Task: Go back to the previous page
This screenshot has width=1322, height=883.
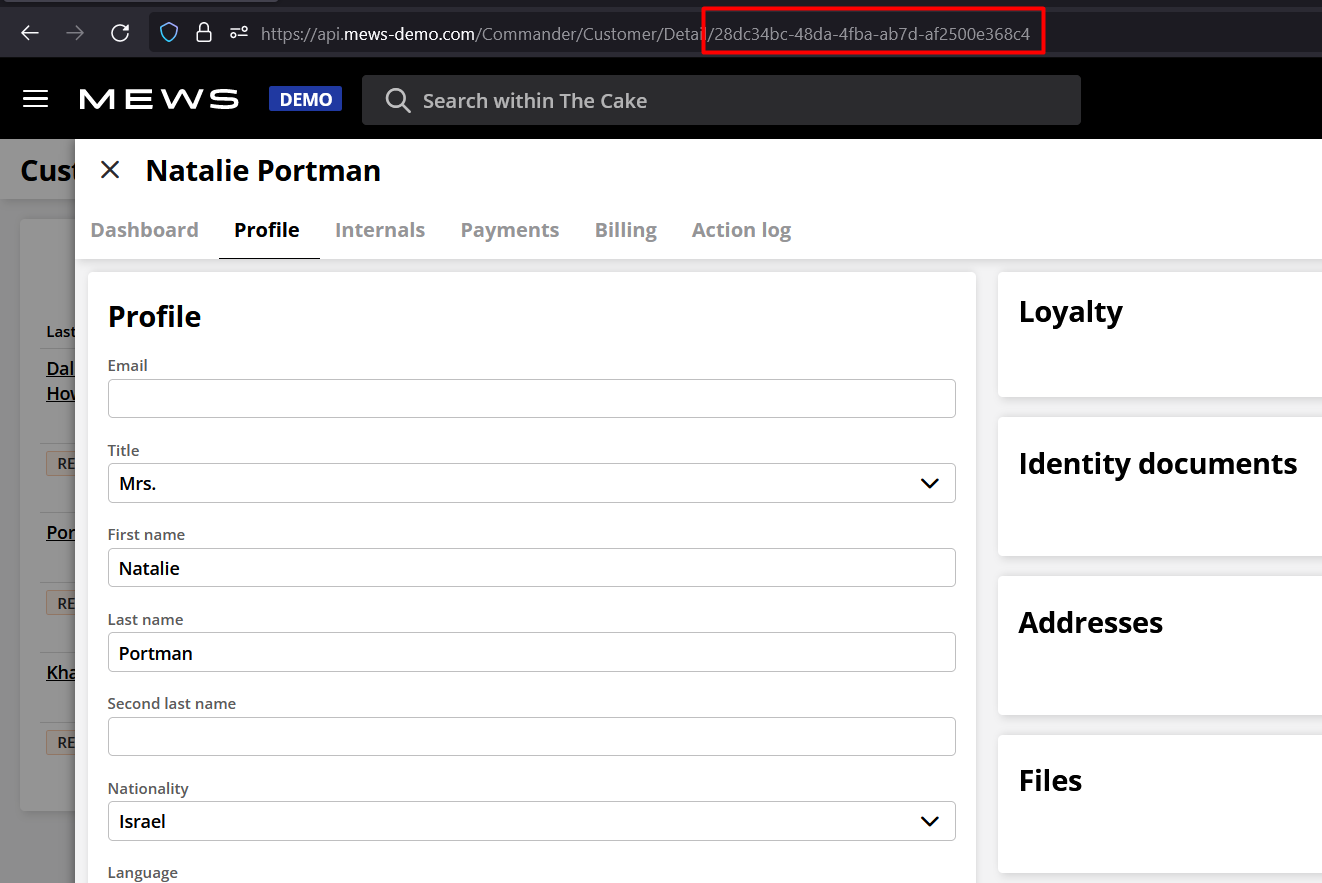Action: (x=29, y=33)
